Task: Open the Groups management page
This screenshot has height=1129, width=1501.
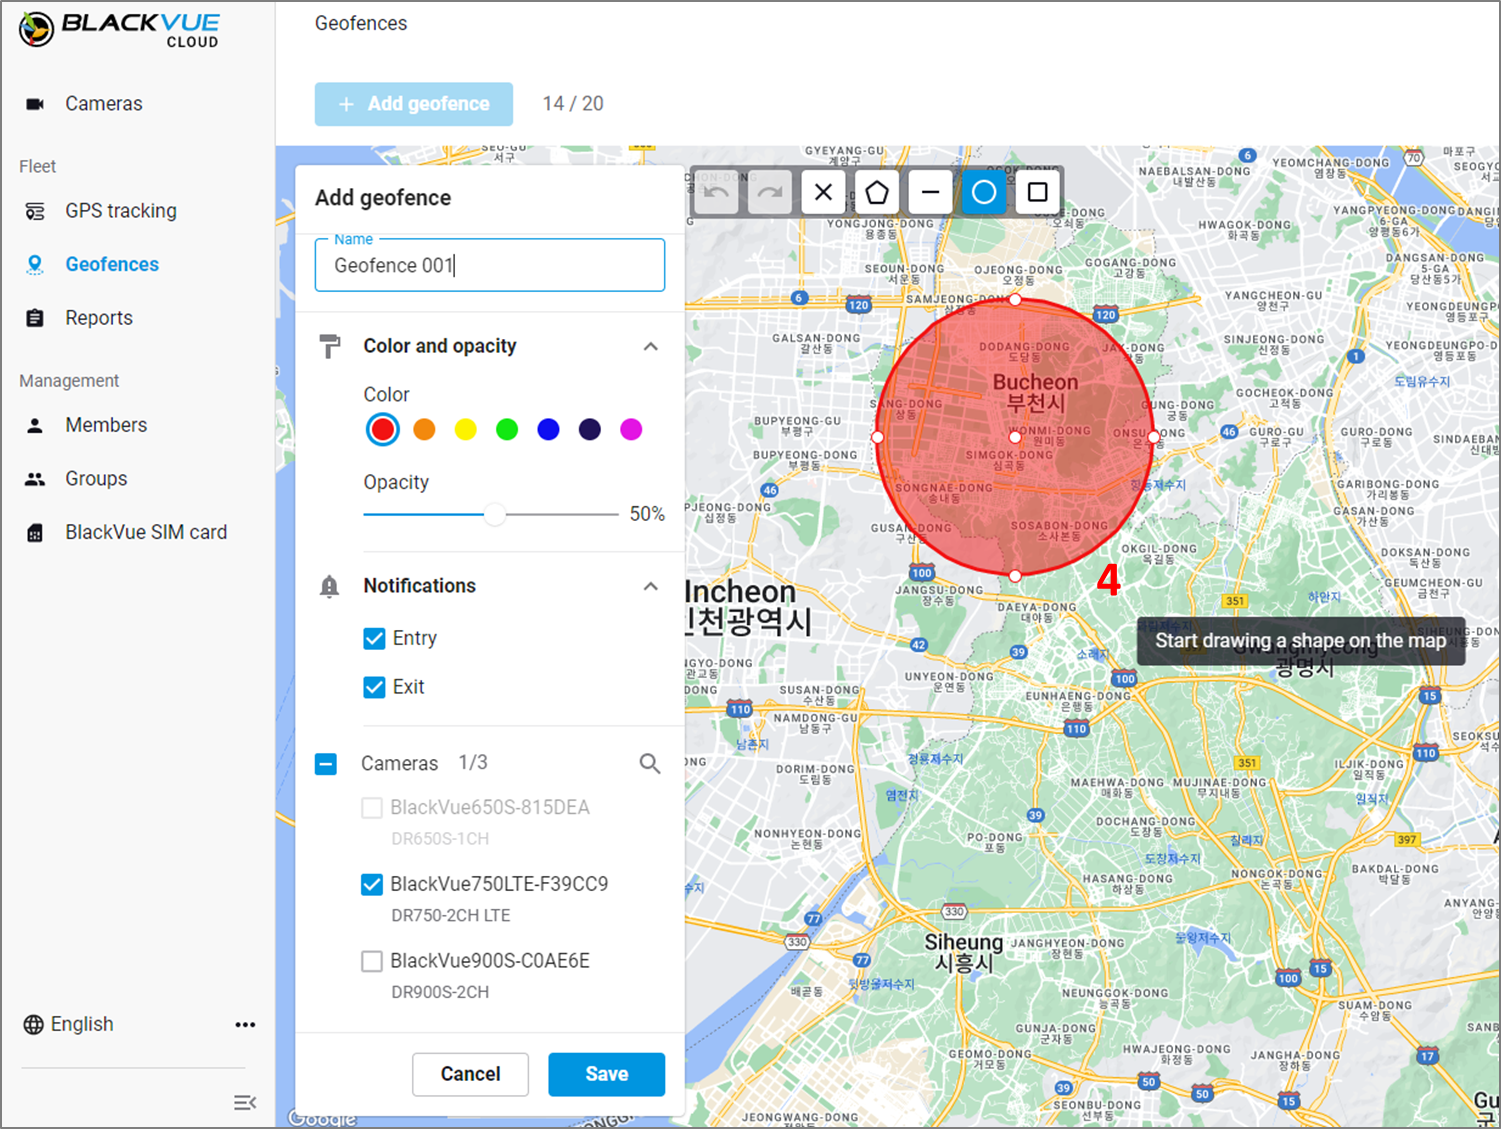Action: click(x=96, y=479)
